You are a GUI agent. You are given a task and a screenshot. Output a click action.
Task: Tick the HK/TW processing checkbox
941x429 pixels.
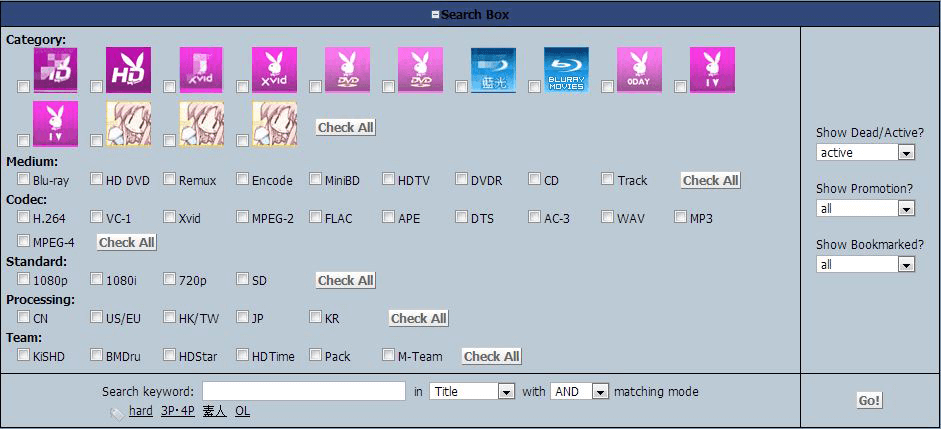(169, 317)
